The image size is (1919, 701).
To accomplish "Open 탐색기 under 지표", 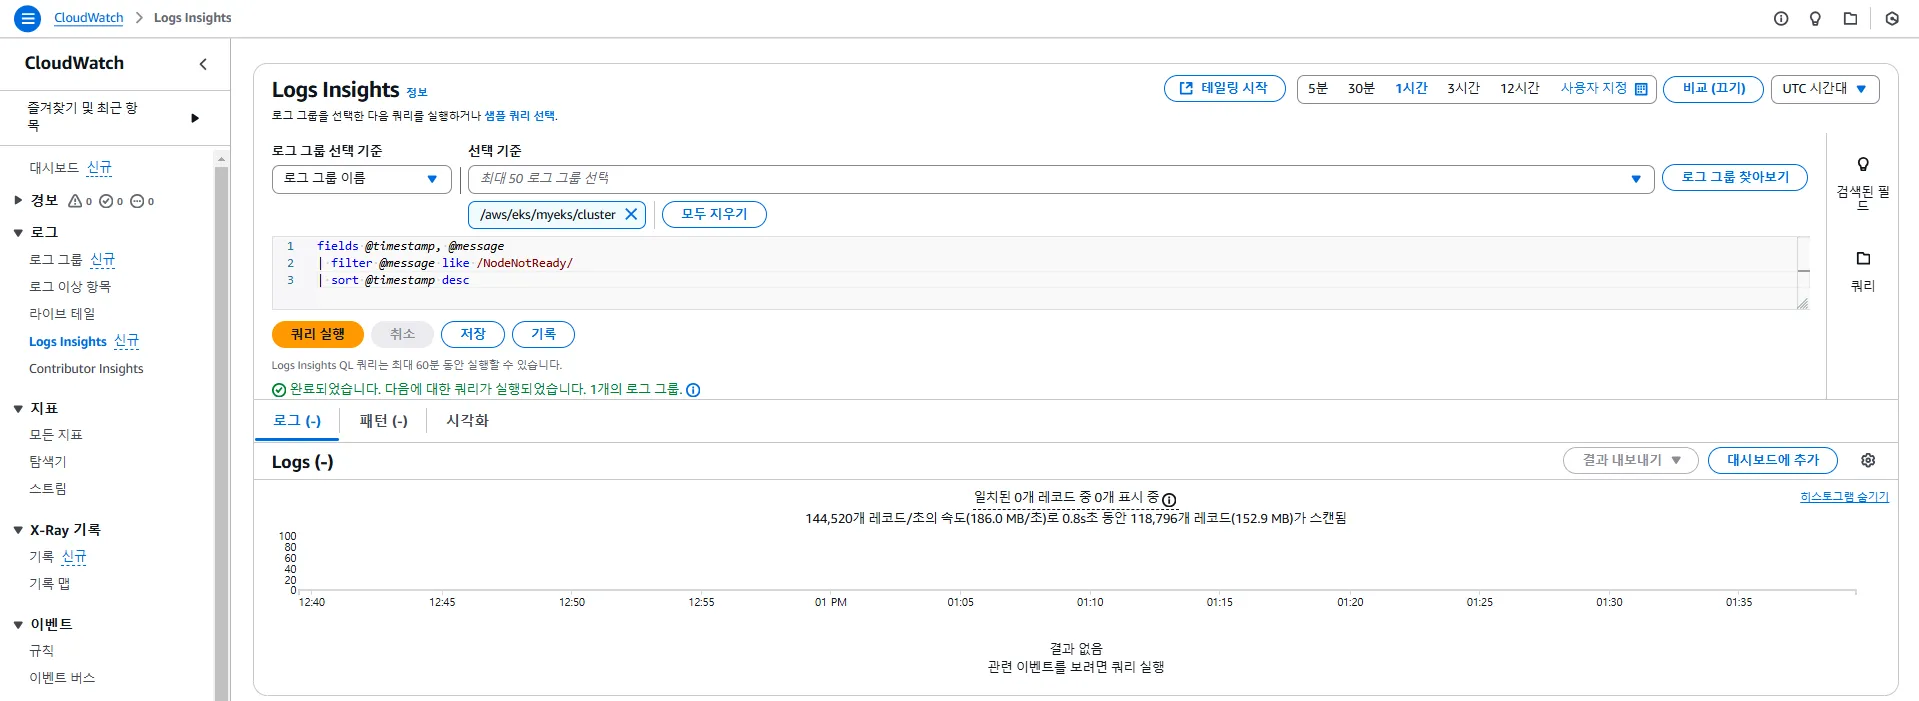I will pos(48,461).
